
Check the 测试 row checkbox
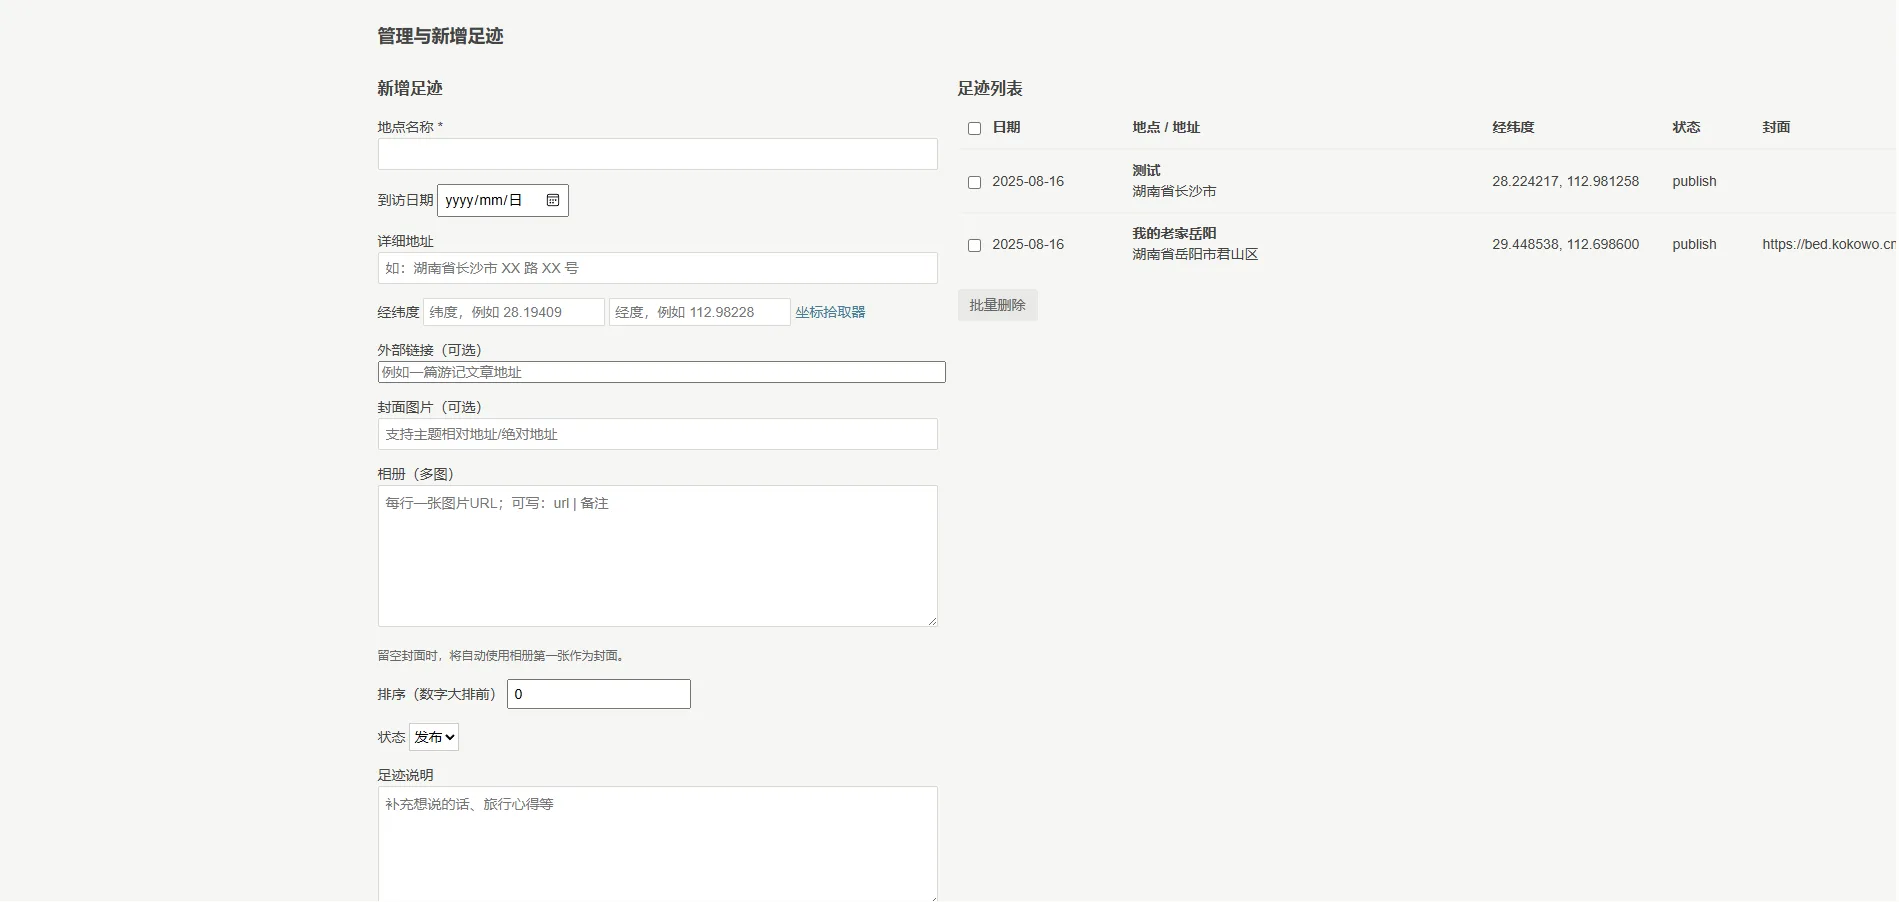tap(974, 182)
